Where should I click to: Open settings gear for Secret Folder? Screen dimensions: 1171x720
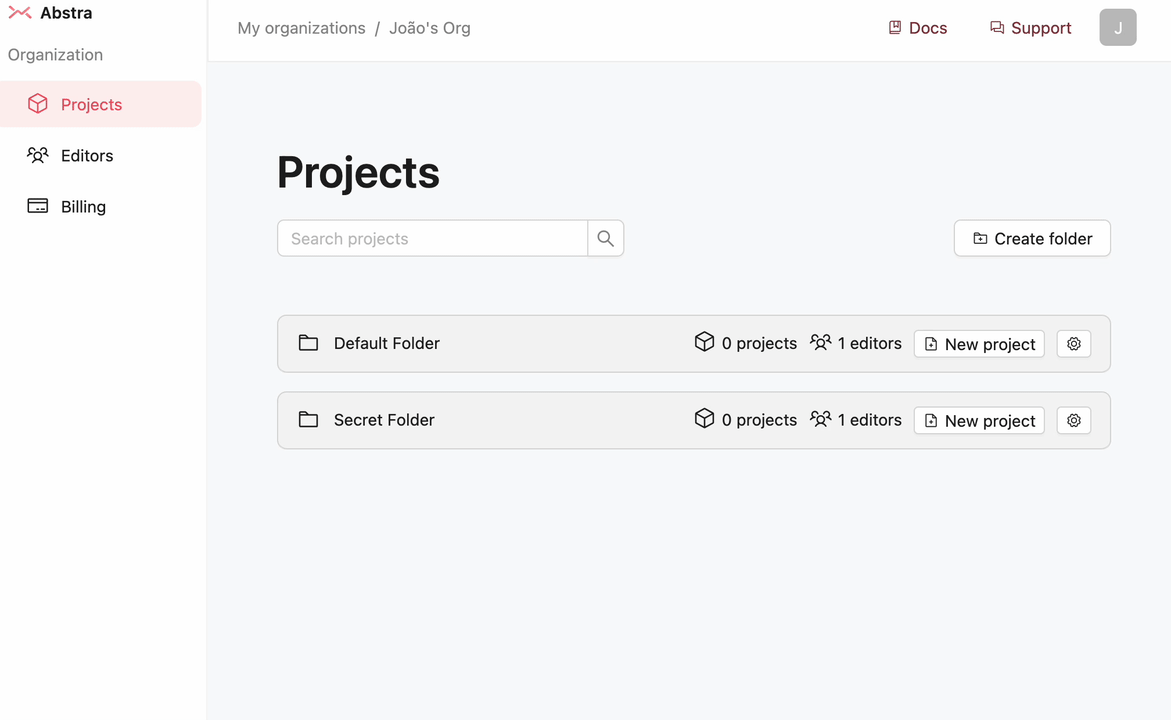pos(1073,420)
